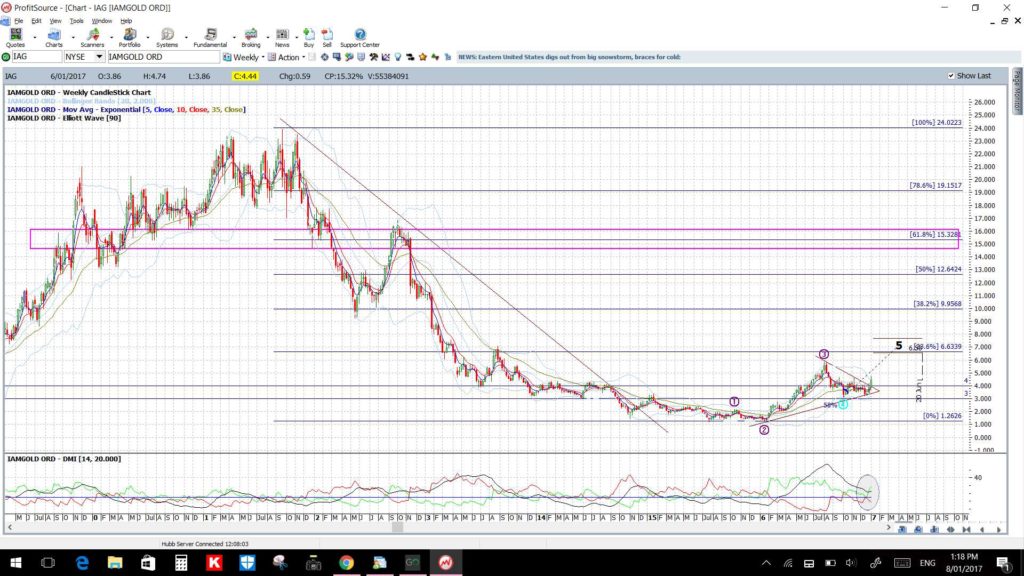Click the IAMGOLD ORD security name field
This screenshot has width=1024, height=576.
(x=163, y=57)
